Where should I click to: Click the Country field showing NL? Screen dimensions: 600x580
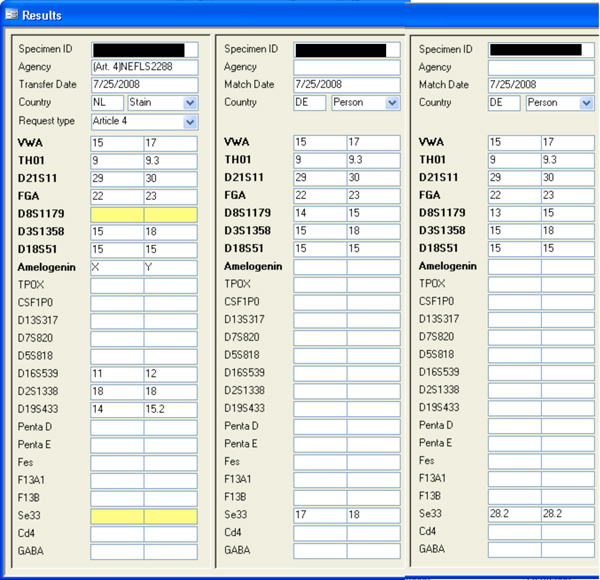pyautogui.click(x=107, y=102)
